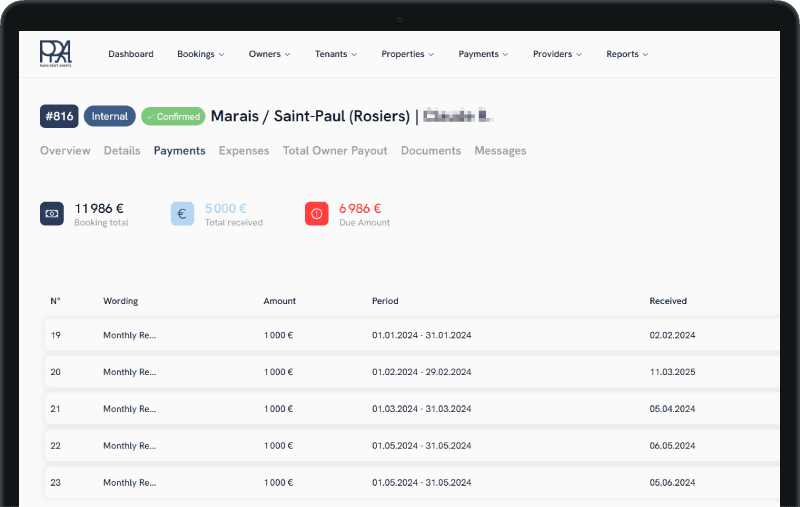Expand the Providers dropdown menu

point(557,54)
